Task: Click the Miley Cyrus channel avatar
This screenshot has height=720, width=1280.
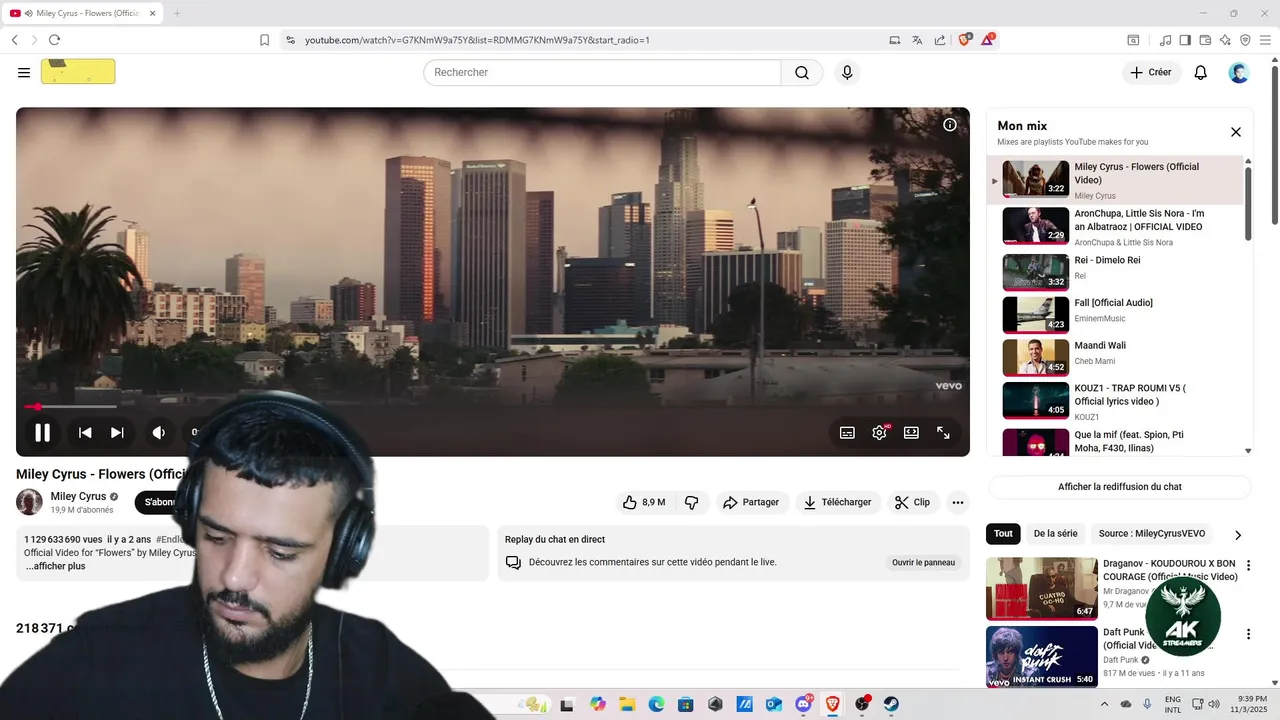Action: pos(29,502)
